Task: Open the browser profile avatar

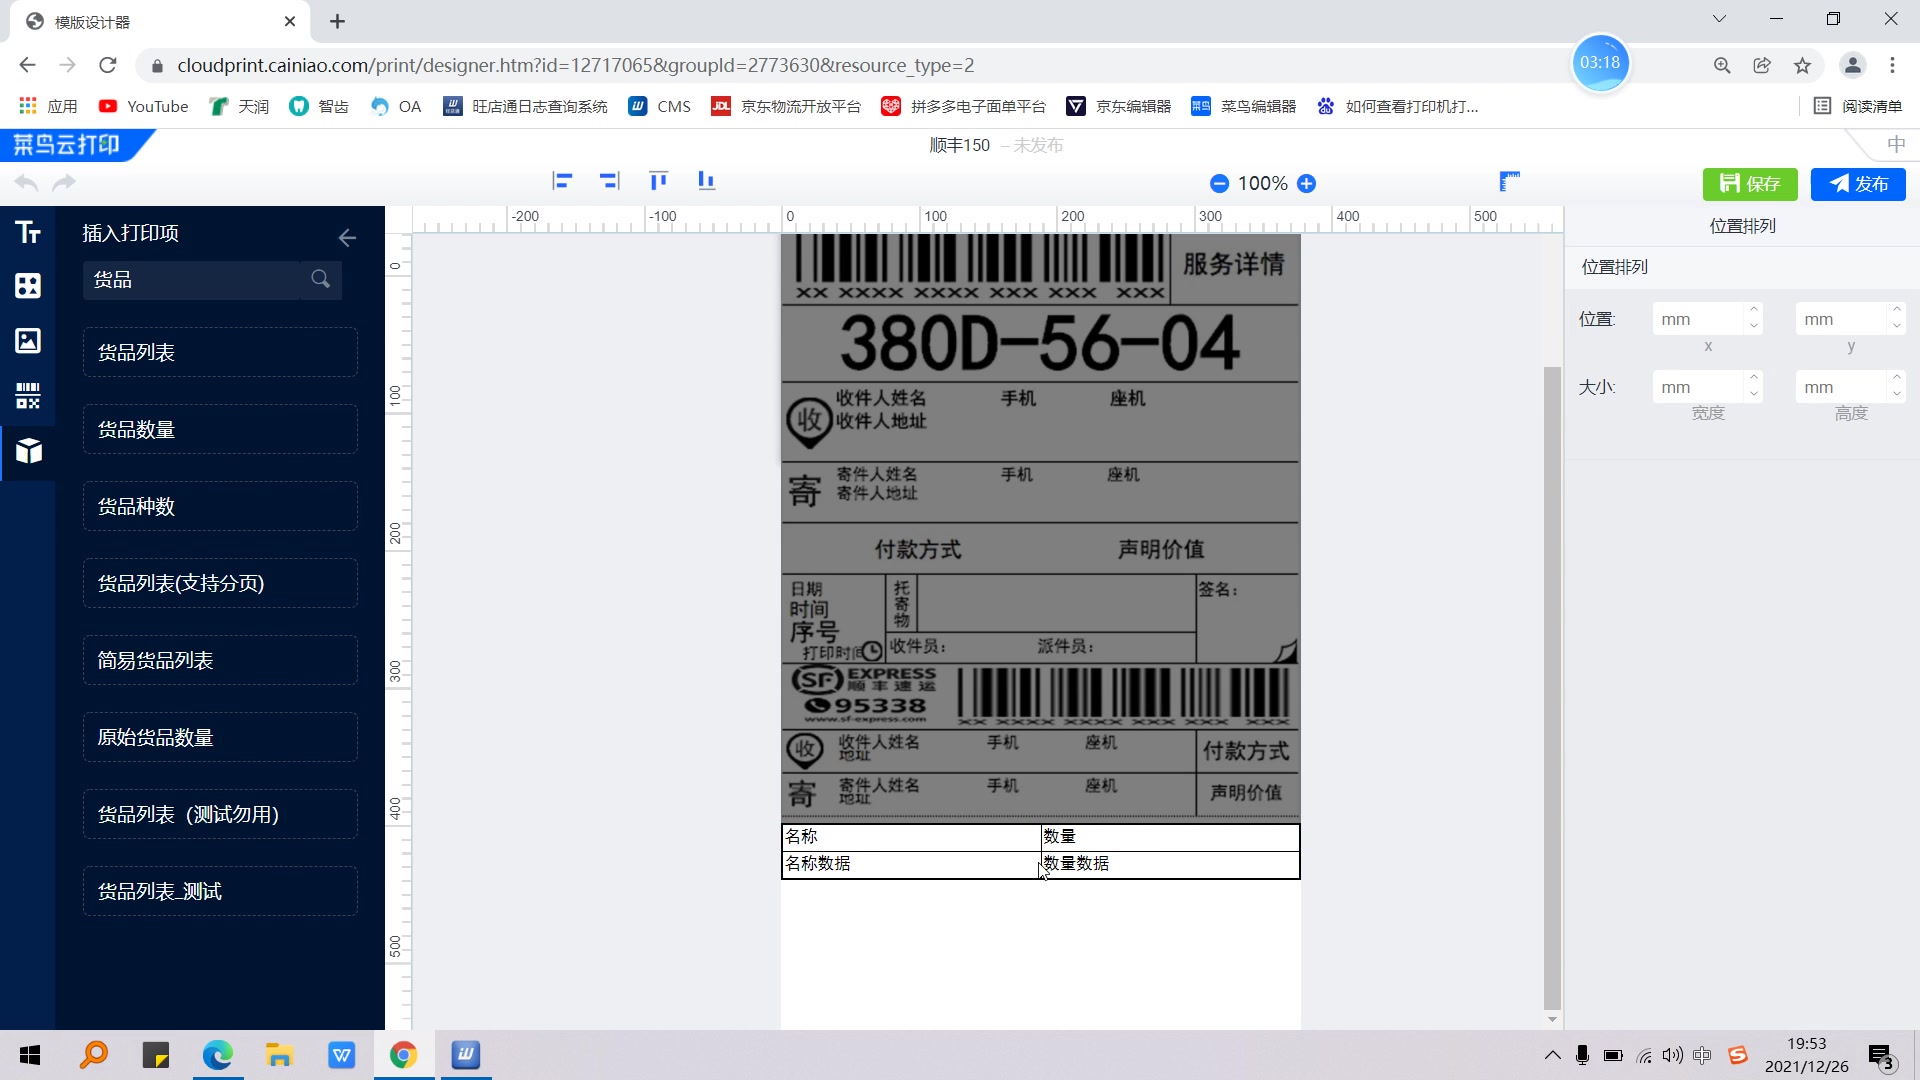Action: [1852, 65]
